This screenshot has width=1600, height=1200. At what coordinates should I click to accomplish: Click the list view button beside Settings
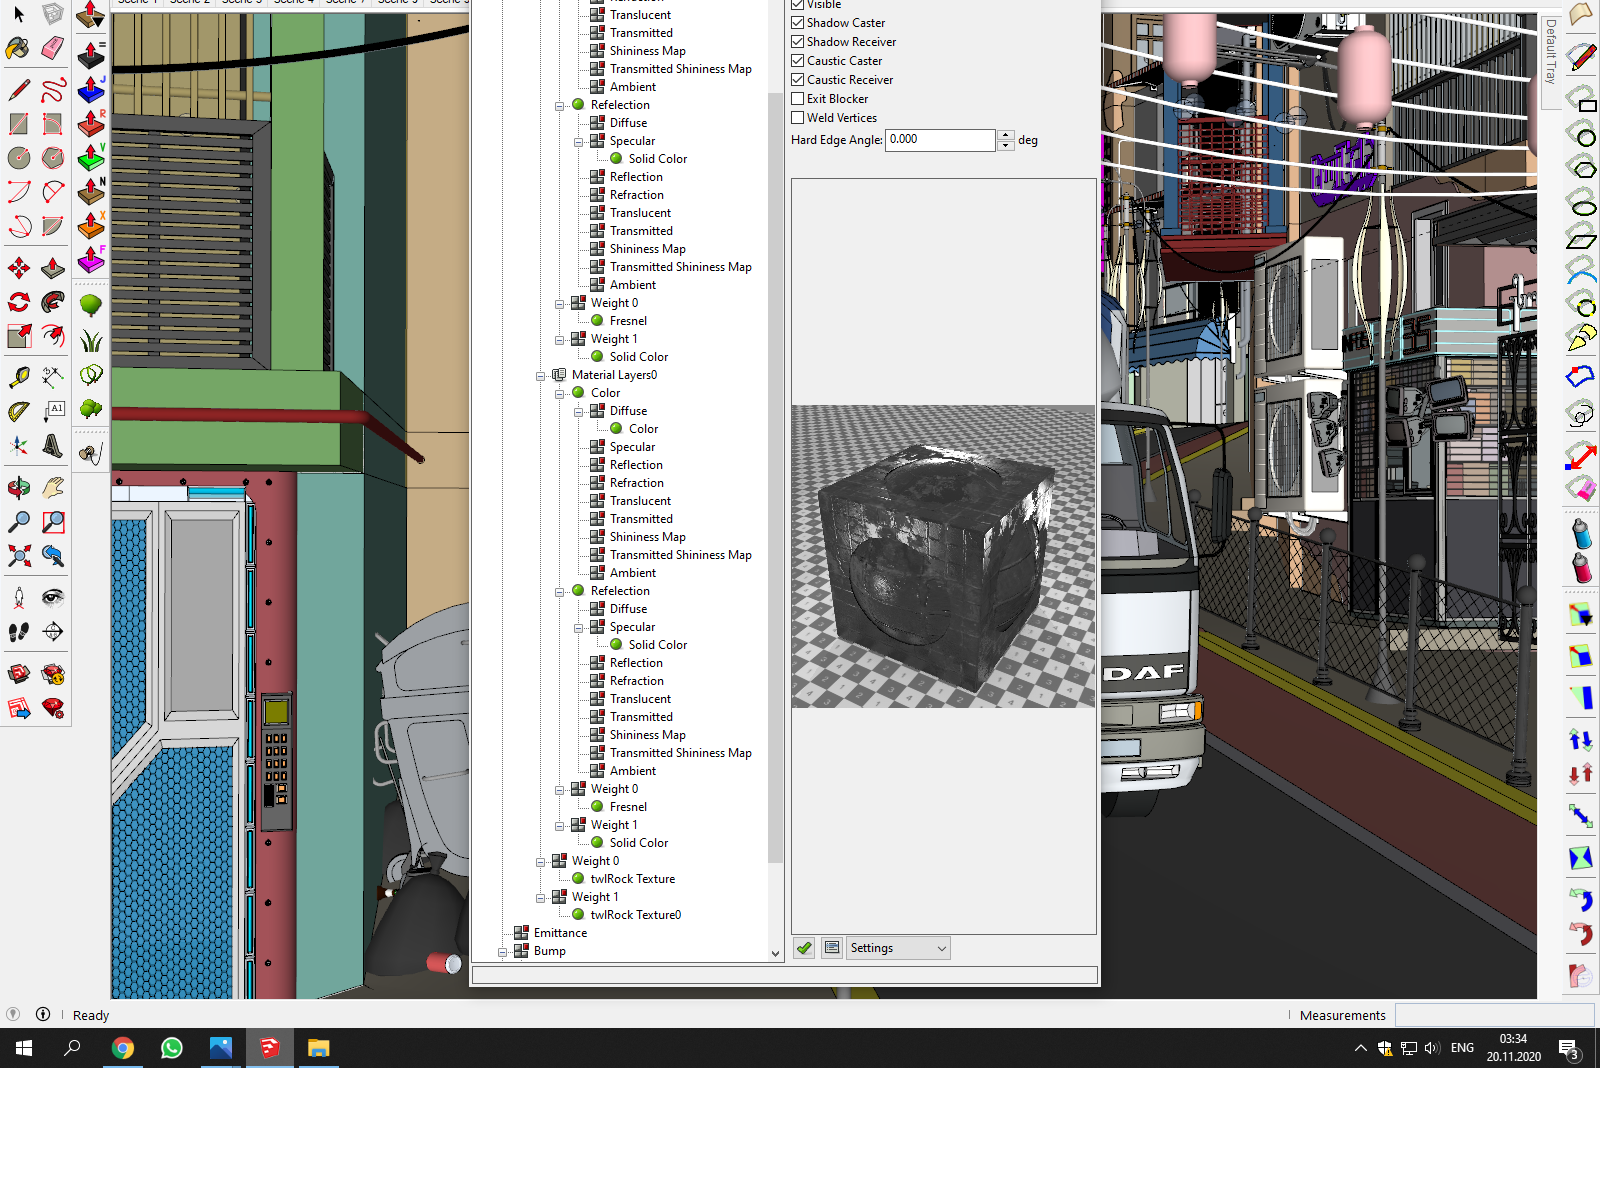coord(832,948)
